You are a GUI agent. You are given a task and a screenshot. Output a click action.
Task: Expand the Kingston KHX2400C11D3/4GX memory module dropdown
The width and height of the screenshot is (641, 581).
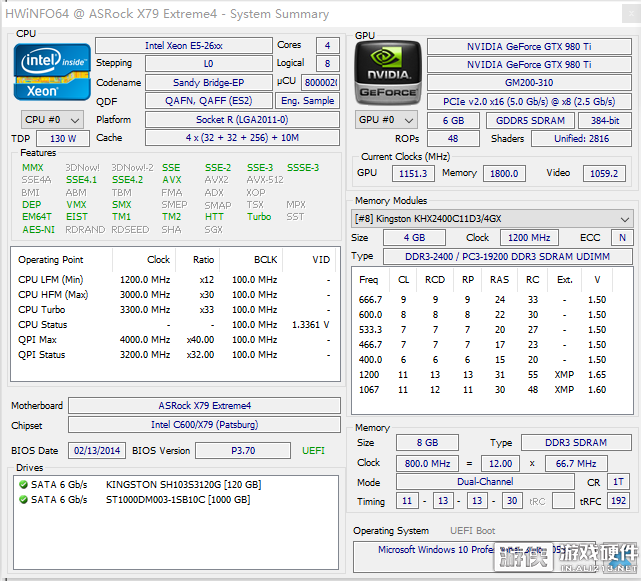click(x=492, y=219)
